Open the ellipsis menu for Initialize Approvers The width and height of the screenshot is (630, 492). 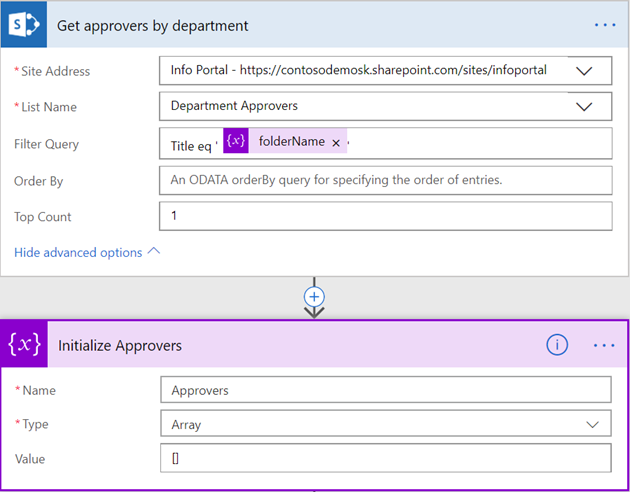point(604,345)
